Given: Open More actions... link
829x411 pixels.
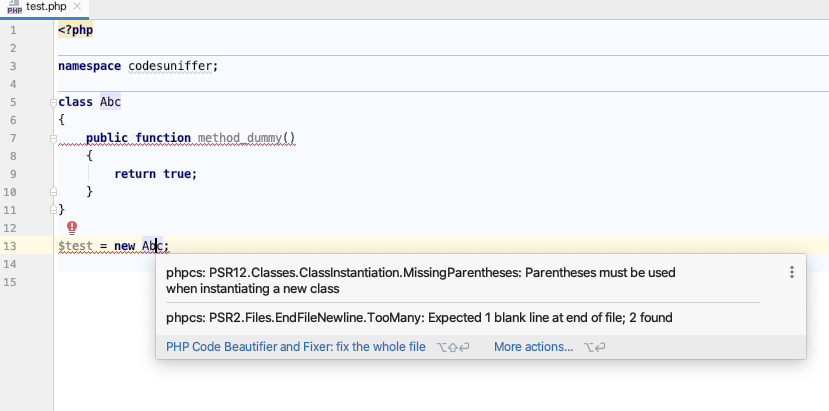Looking at the screenshot, I should [533, 347].
